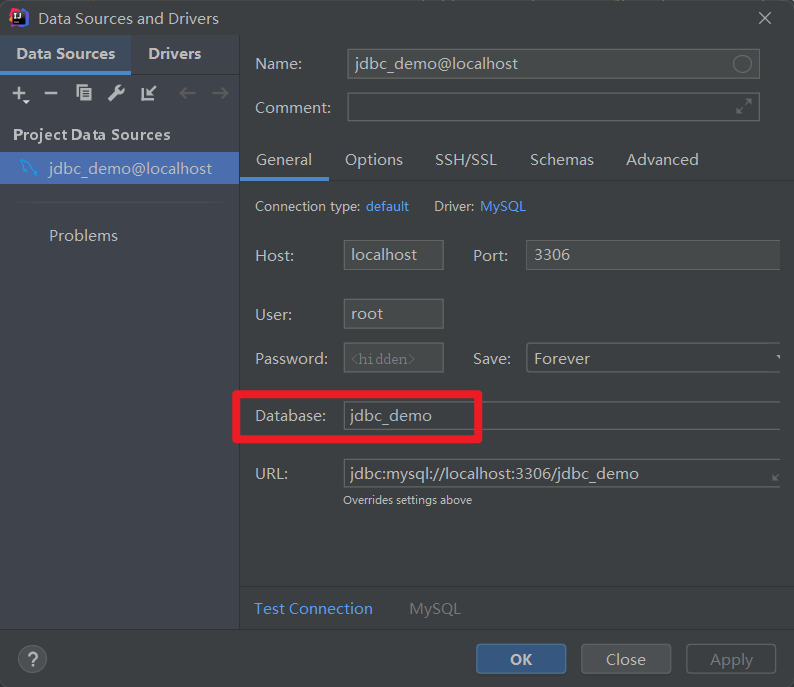Switch to the Drivers tab
The width and height of the screenshot is (794, 687).
[175, 54]
